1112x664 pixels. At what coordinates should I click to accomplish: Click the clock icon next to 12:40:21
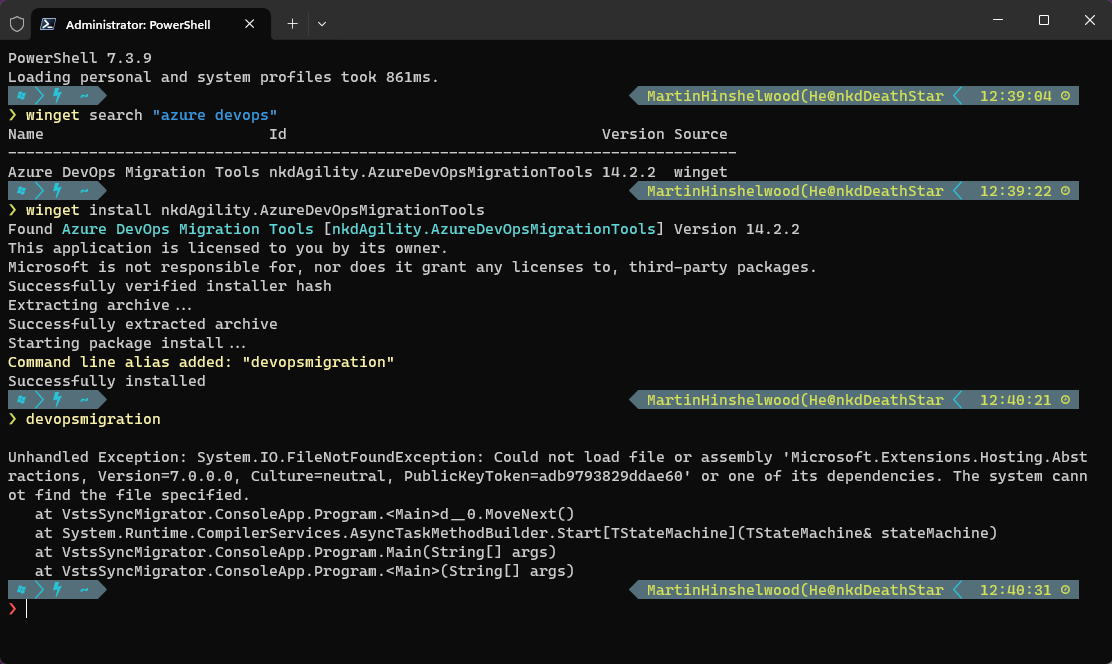point(1066,399)
